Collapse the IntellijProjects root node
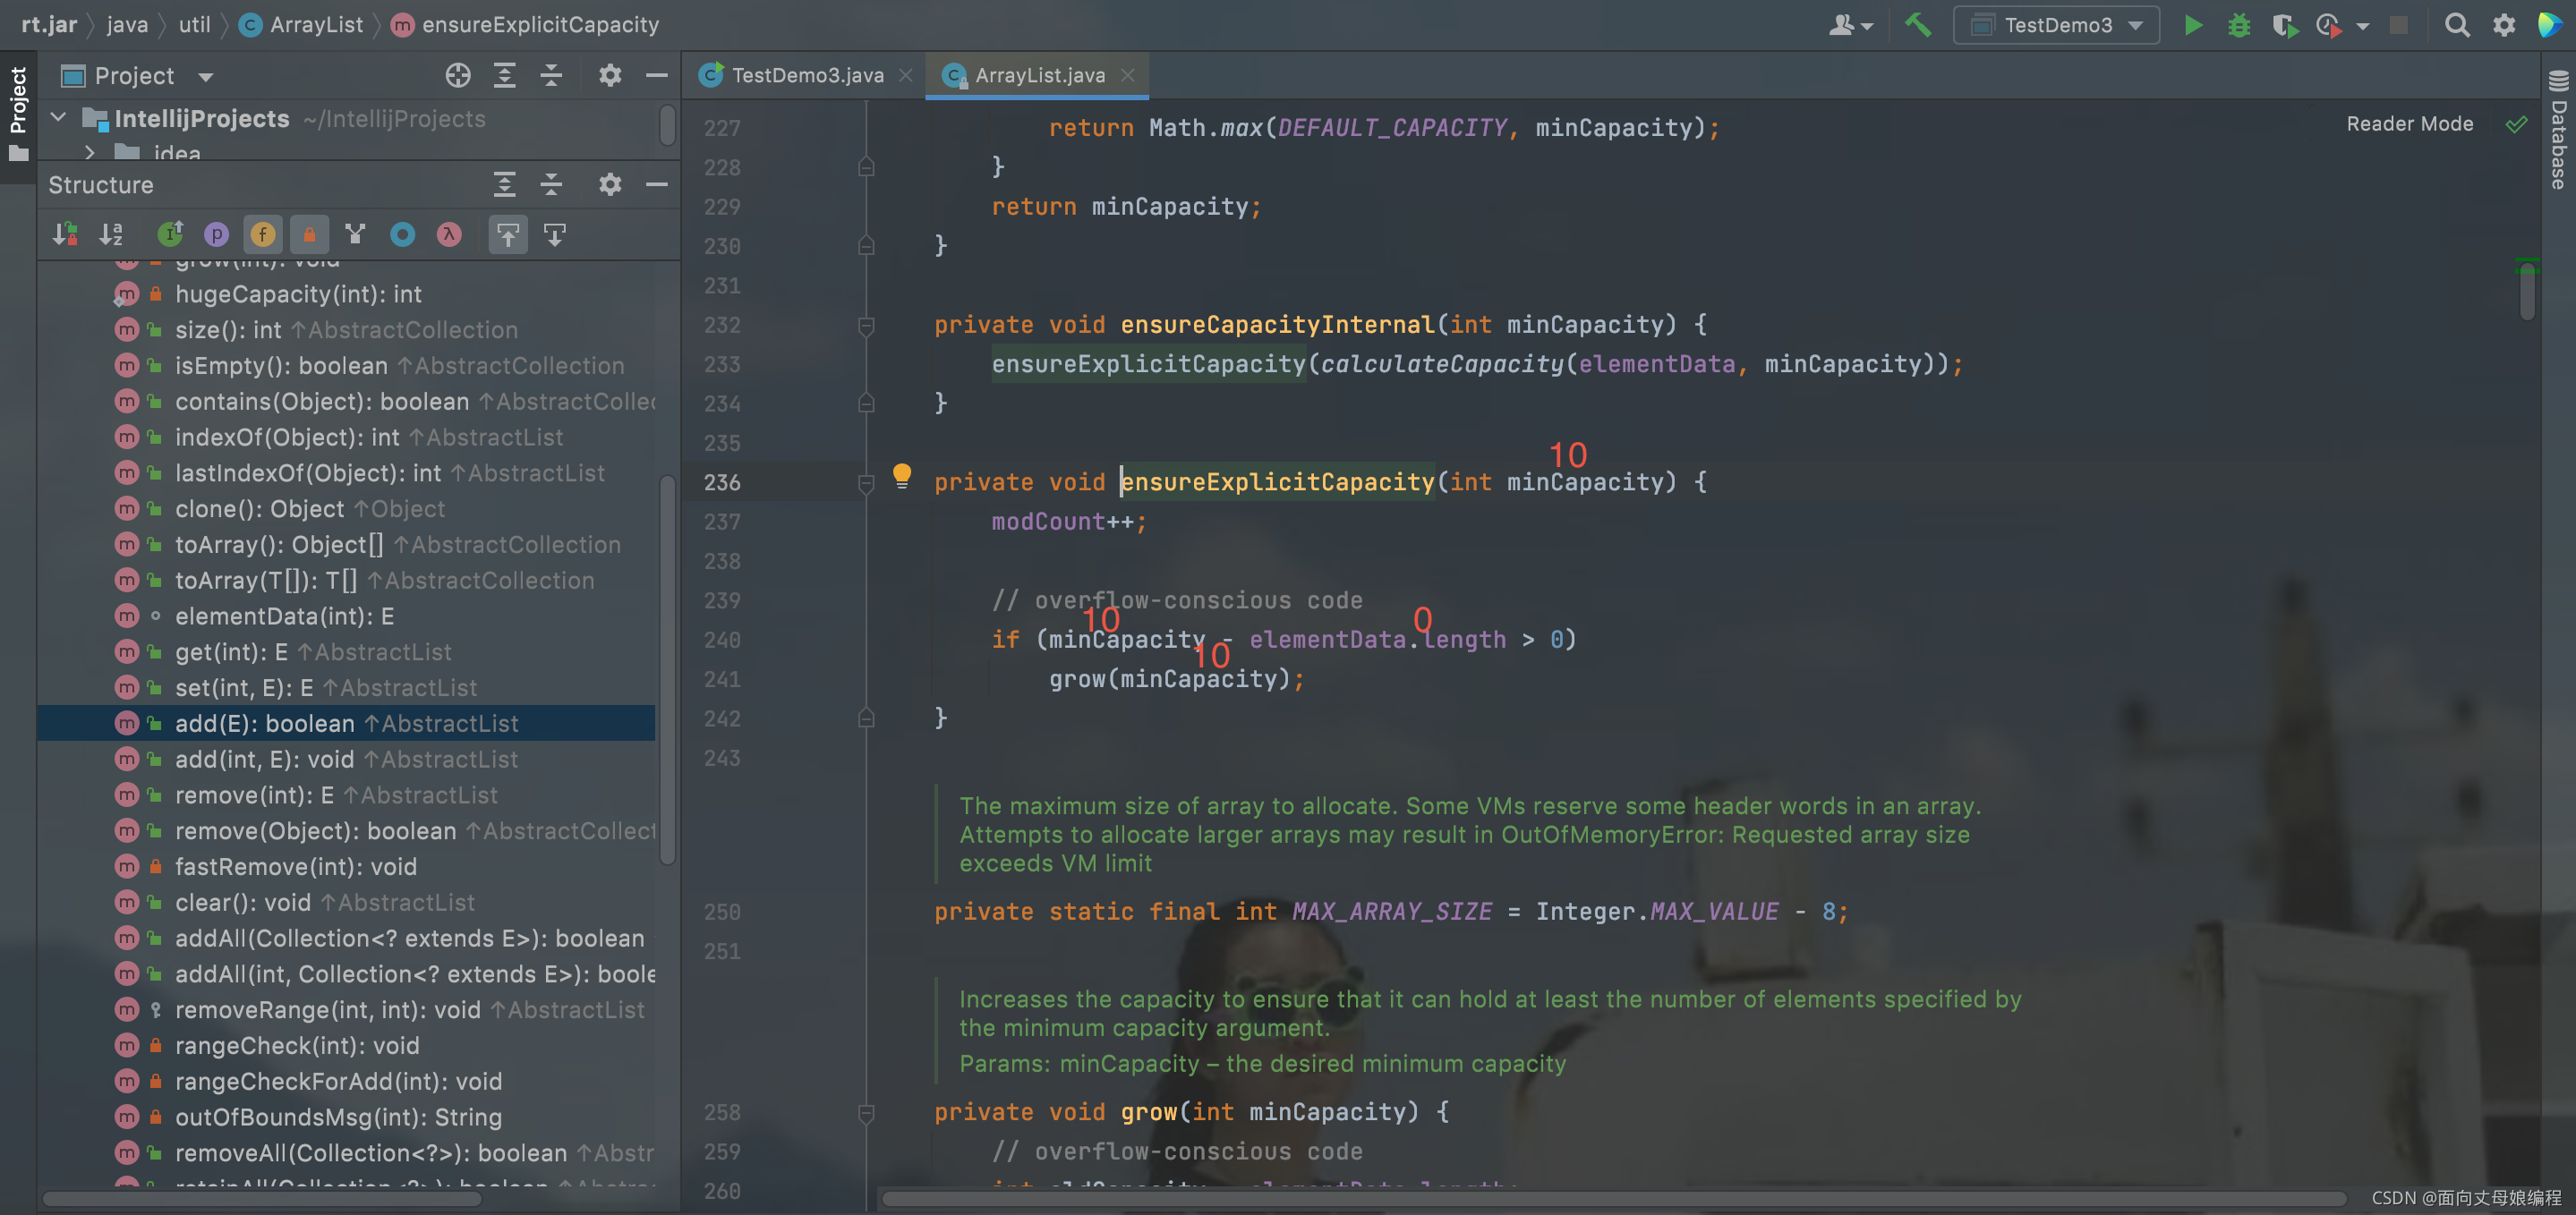Viewport: 2576px width, 1215px height. click(x=59, y=118)
